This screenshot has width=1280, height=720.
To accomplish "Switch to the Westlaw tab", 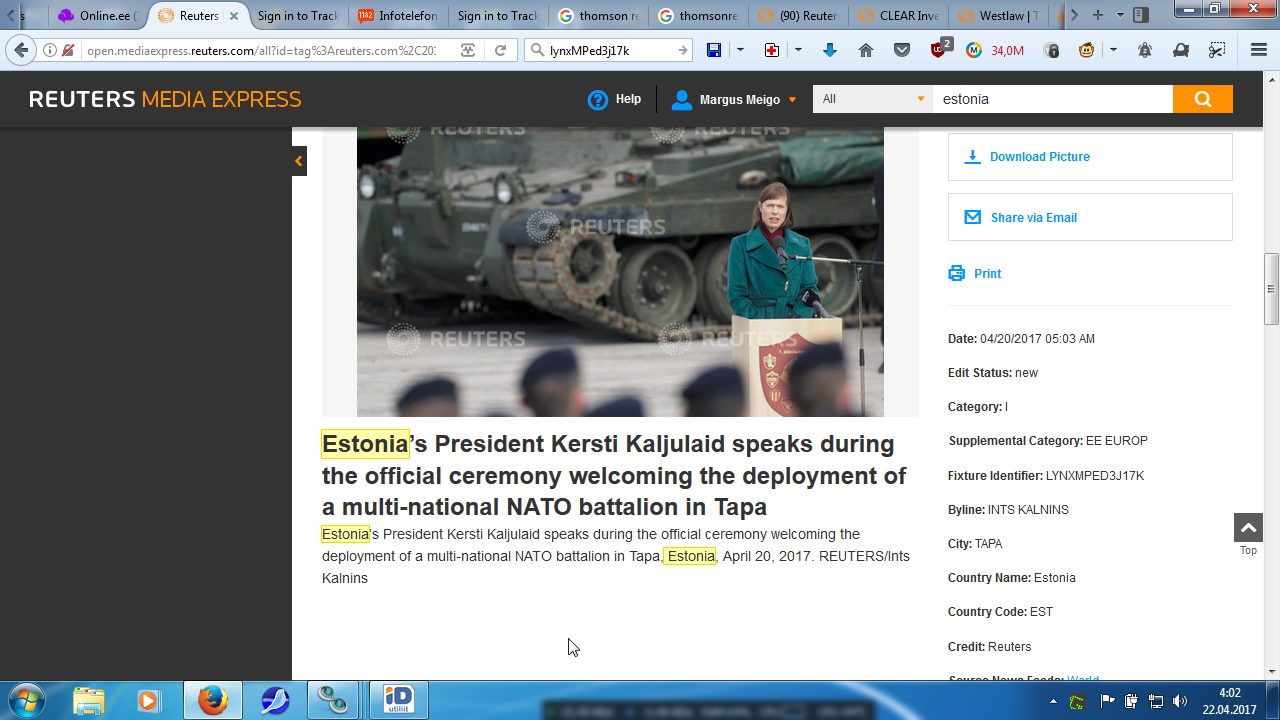I will pos(998,15).
